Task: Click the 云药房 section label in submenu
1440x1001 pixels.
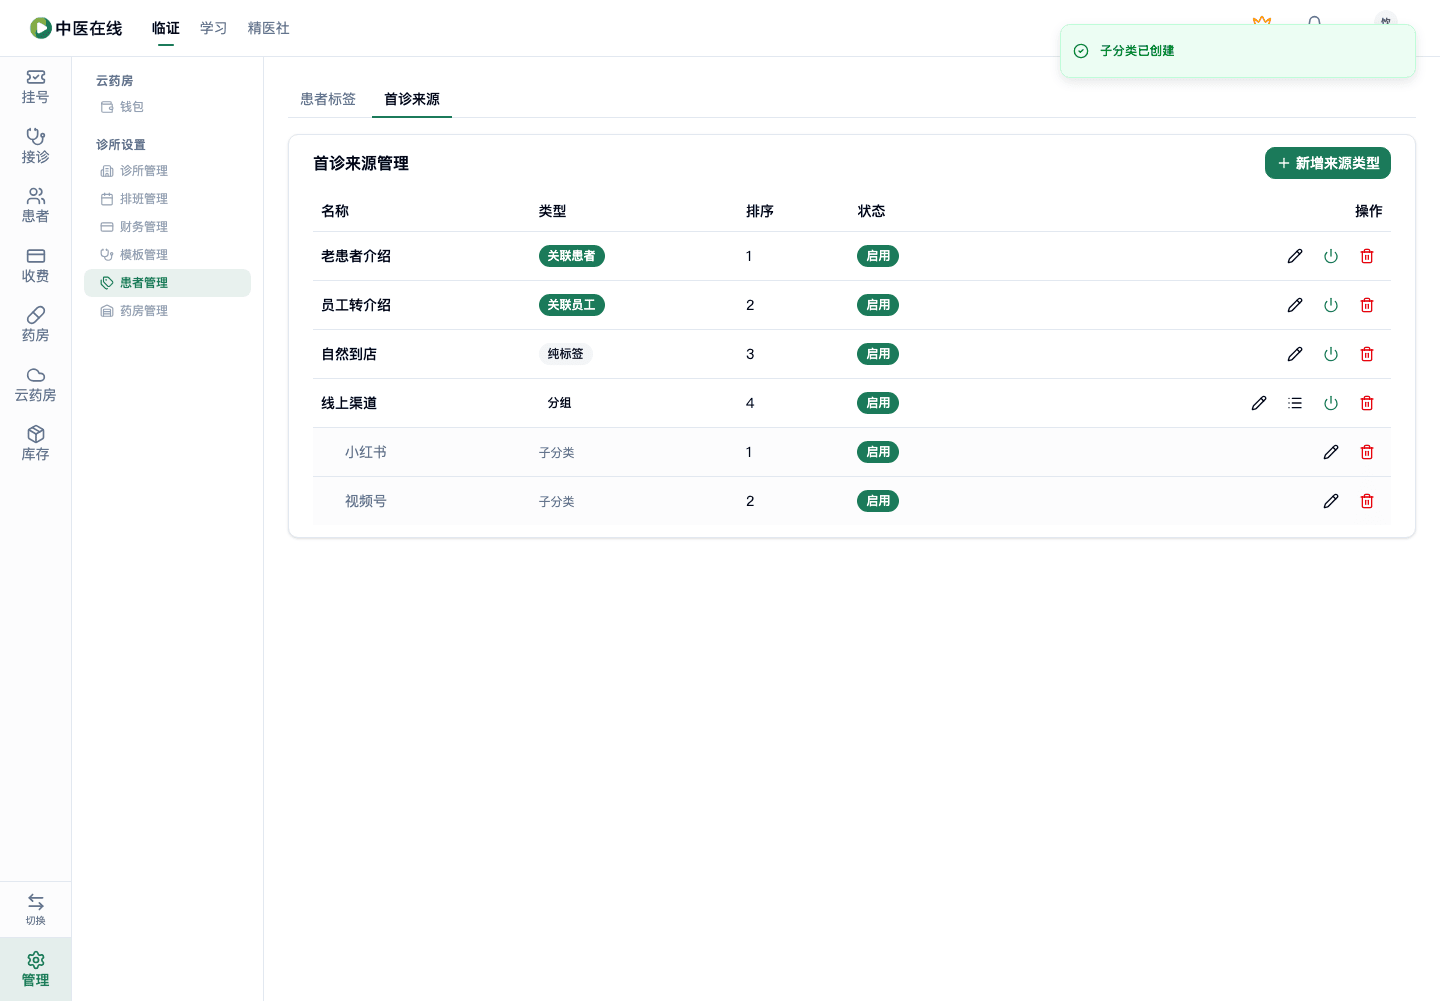Action: [115, 81]
